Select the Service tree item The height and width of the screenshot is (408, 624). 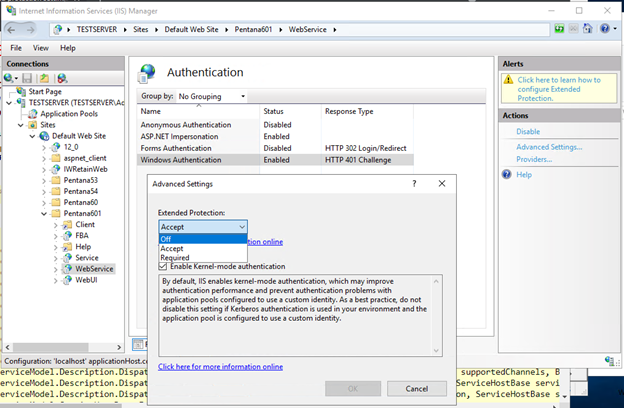87,258
